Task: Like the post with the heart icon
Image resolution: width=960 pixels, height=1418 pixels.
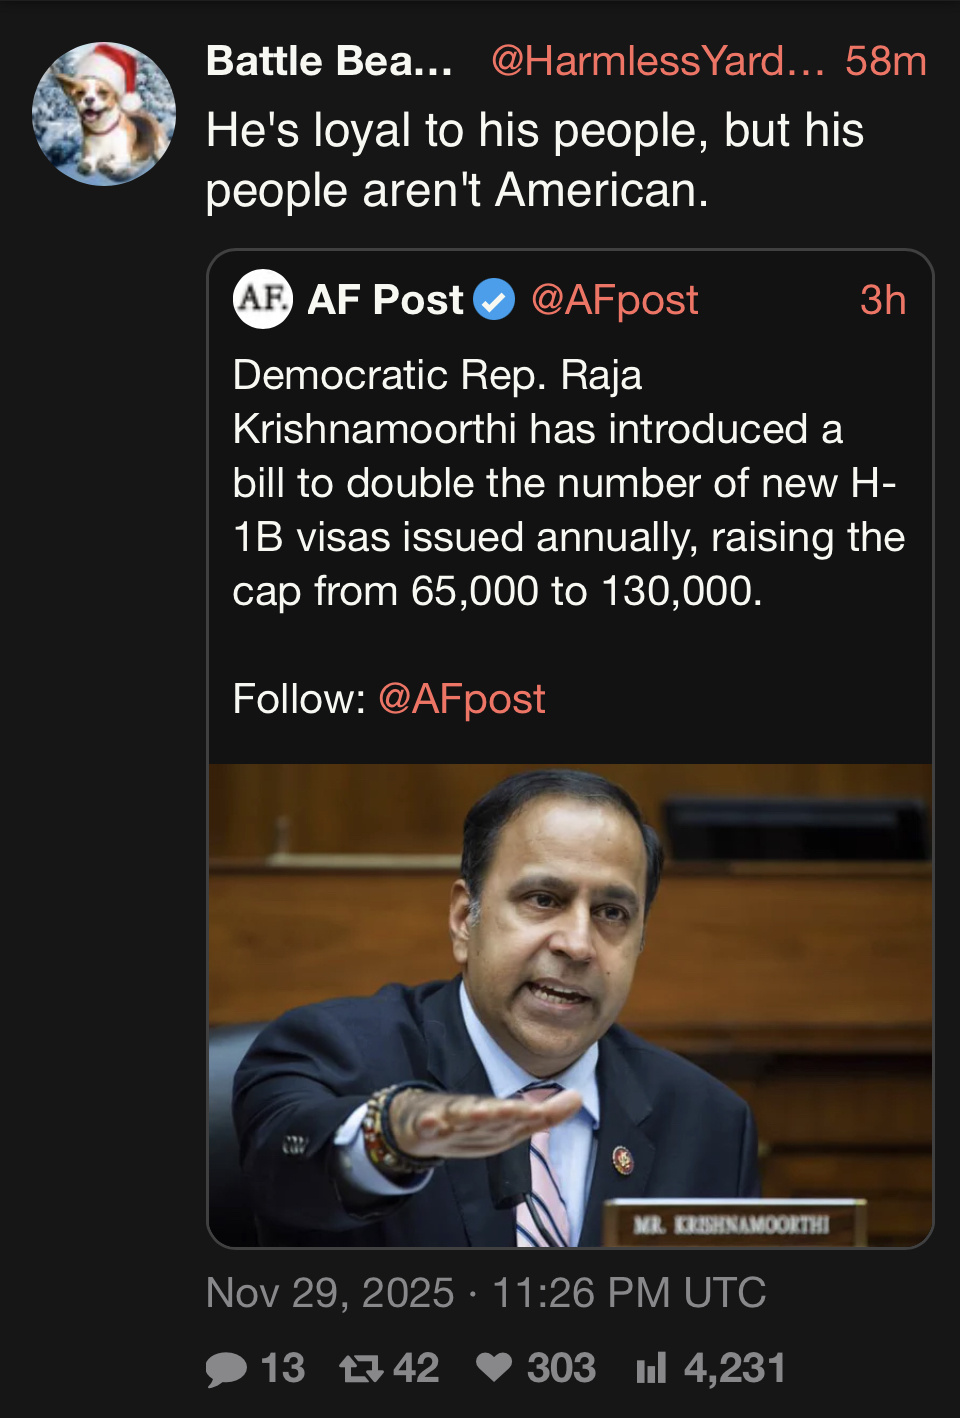Action: (x=494, y=1367)
